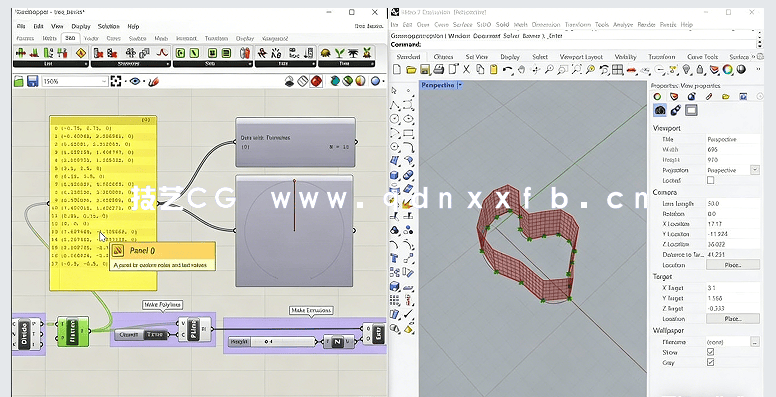Screen dimensions: 776x397
Task: Toggle the wallpaper Gray checkbox
Action: (x=711, y=362)
